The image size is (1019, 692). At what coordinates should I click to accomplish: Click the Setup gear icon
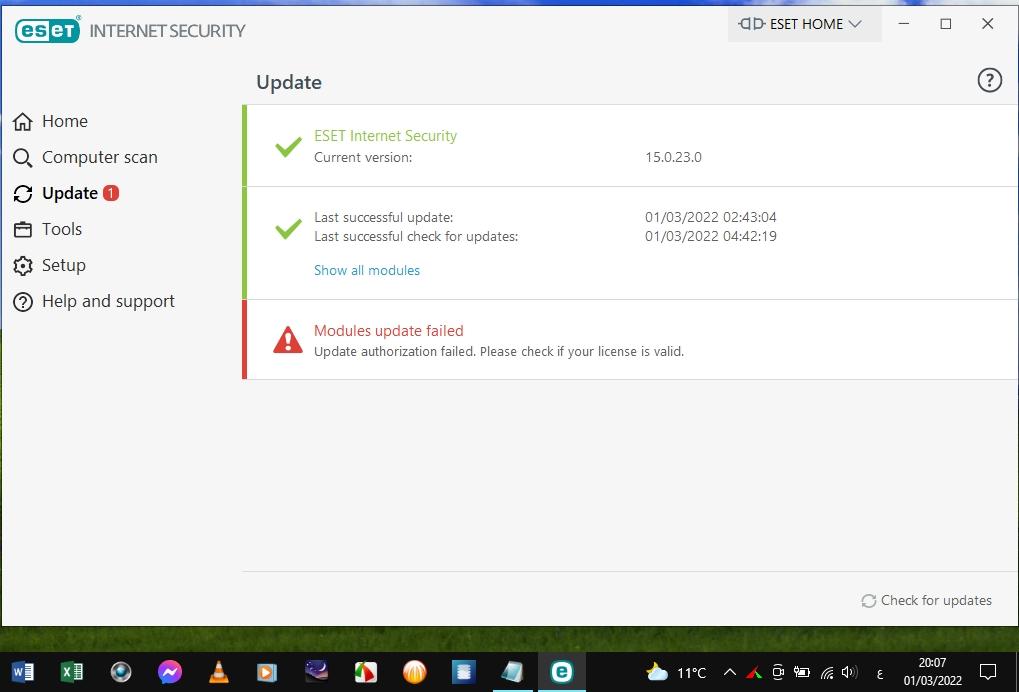click(23, 266)
